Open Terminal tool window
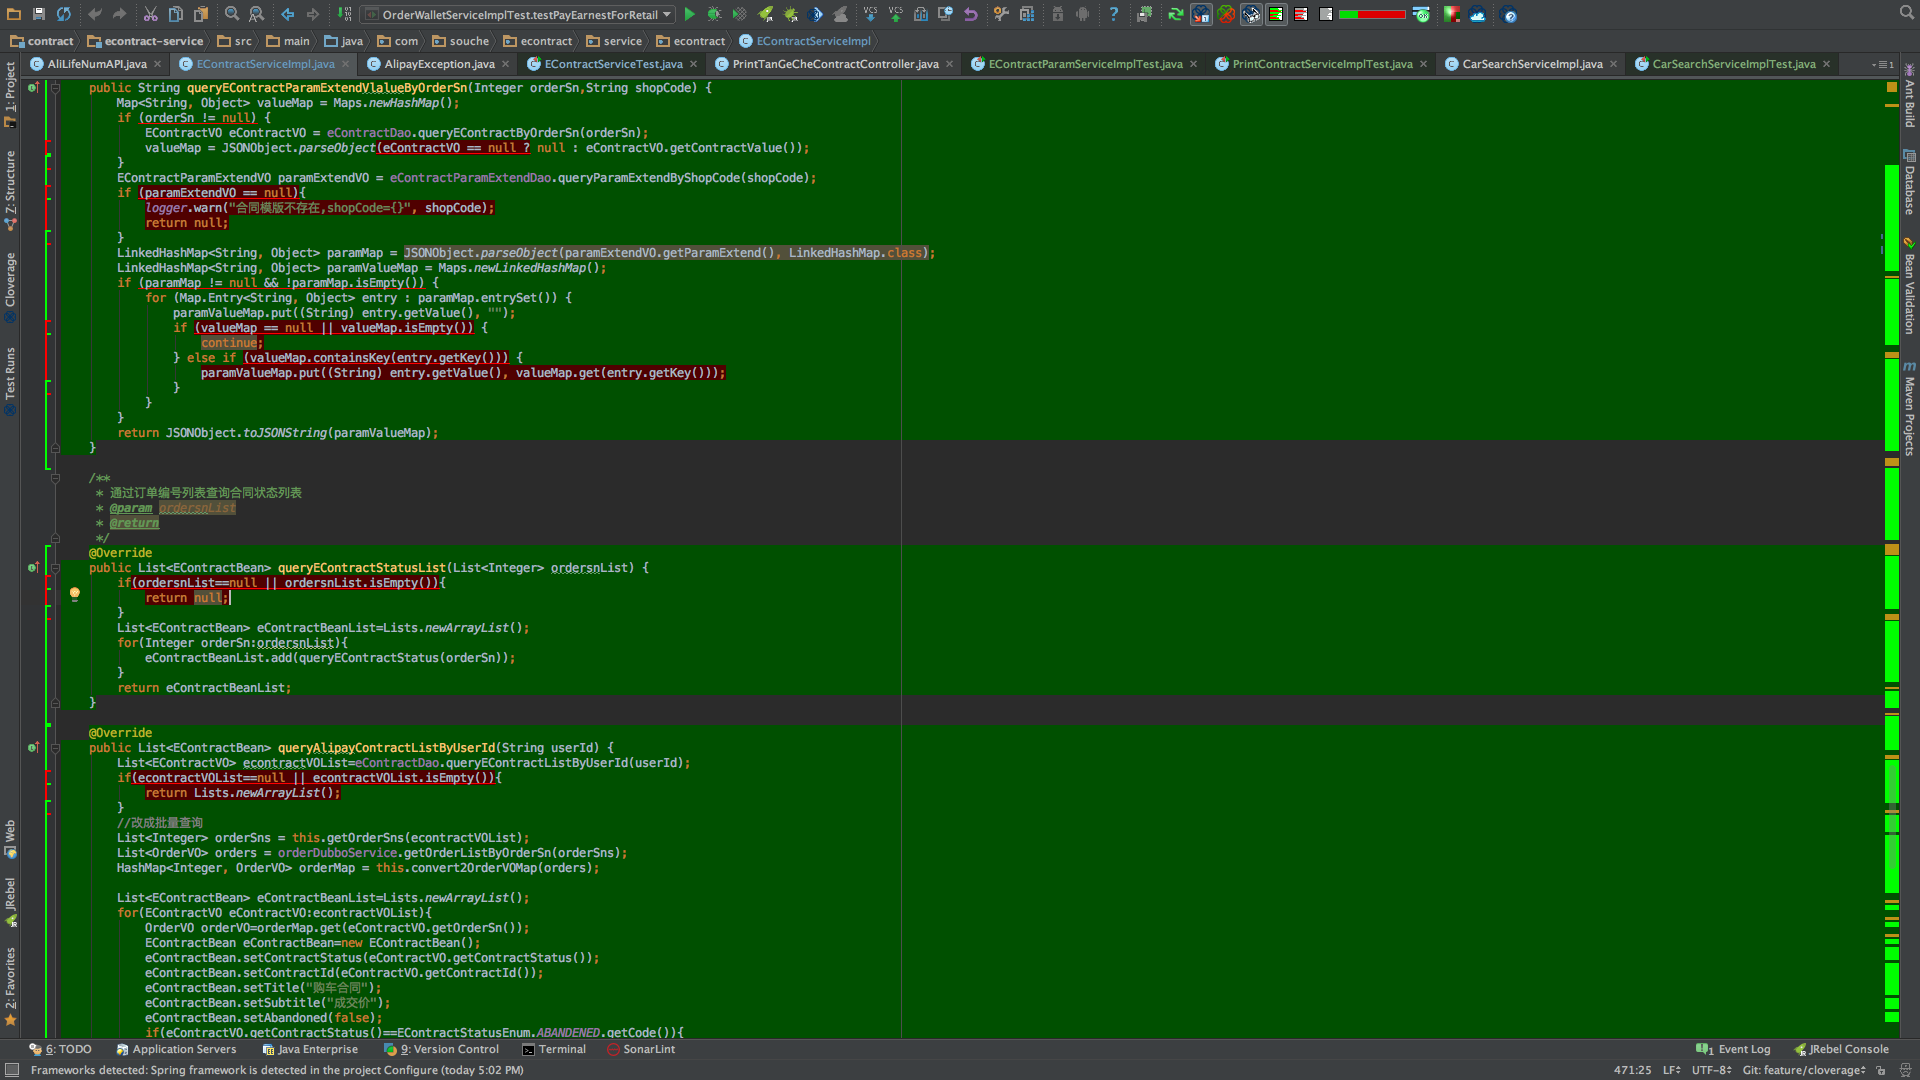Screen dimensions: 1920x1080 tap(554, 1049)
